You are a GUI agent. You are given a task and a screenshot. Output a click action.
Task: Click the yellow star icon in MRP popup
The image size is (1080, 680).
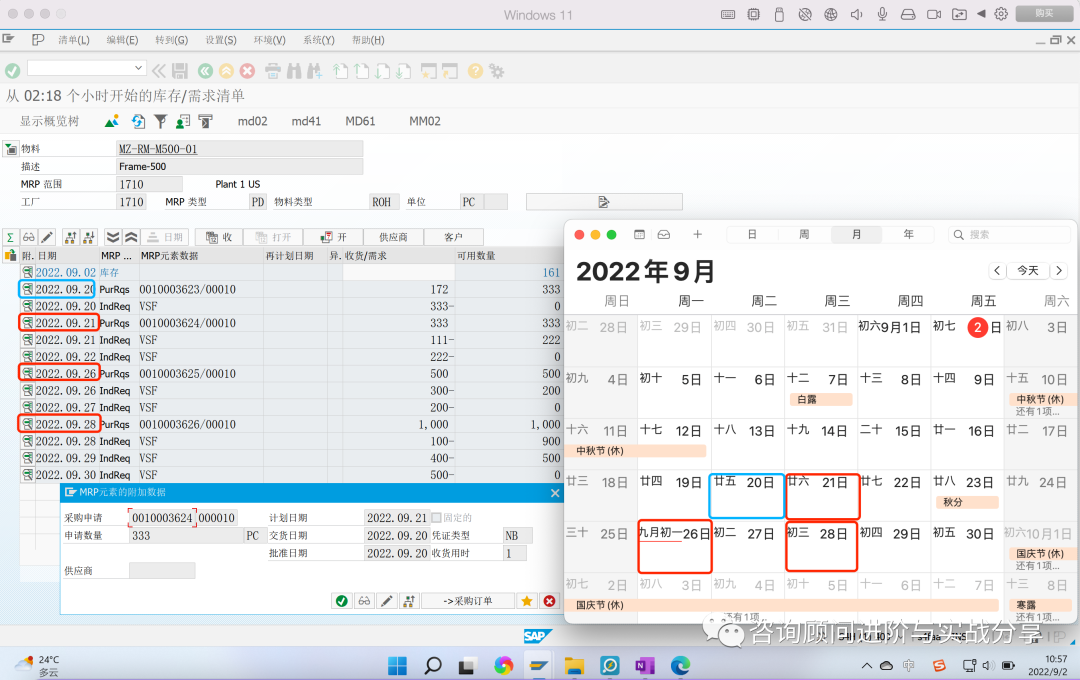pos(527,601)
